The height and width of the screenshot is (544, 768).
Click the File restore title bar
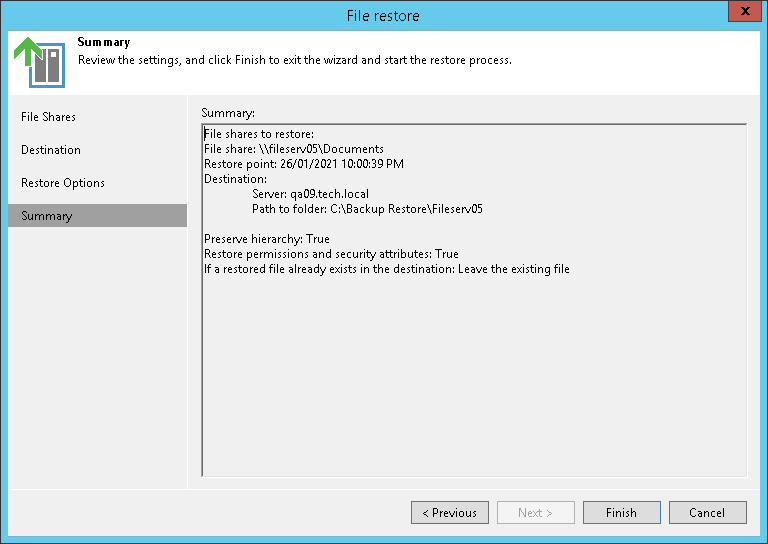[x=383, y=16]
